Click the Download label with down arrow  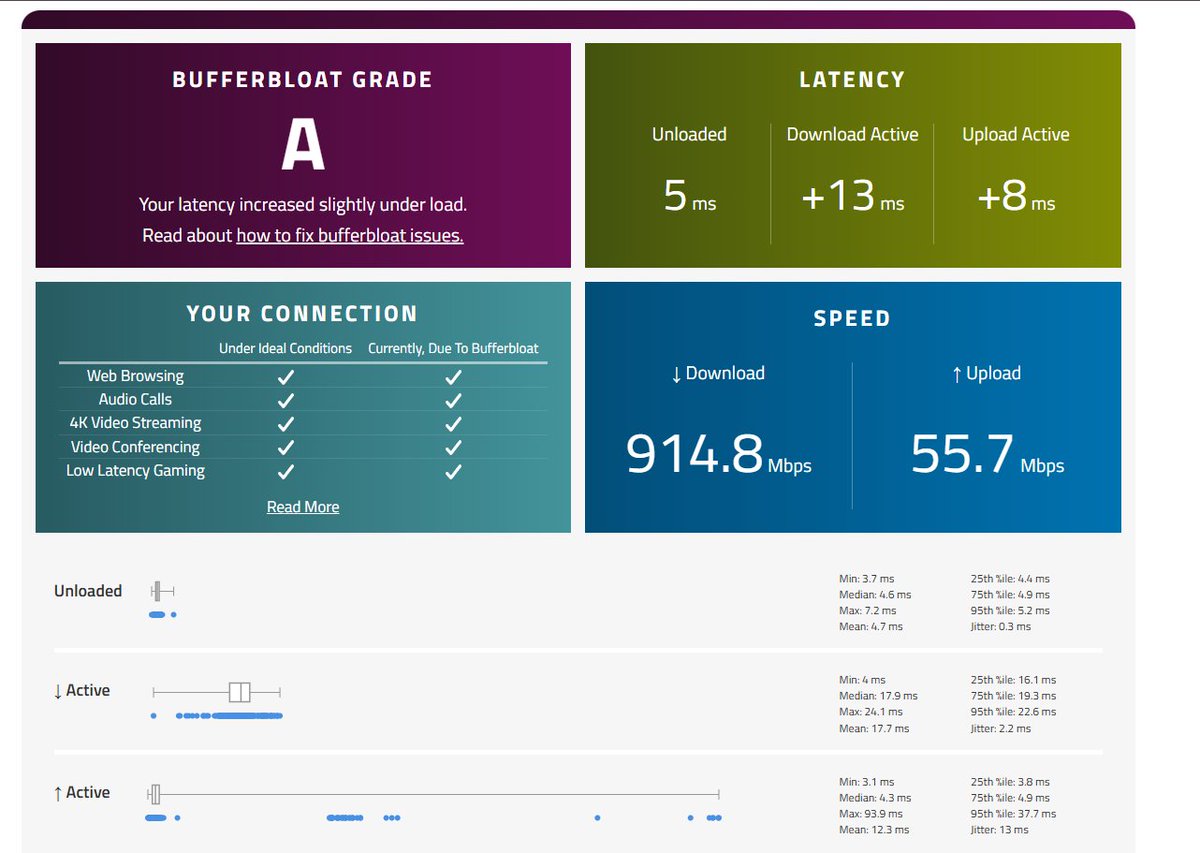[718, 373]
